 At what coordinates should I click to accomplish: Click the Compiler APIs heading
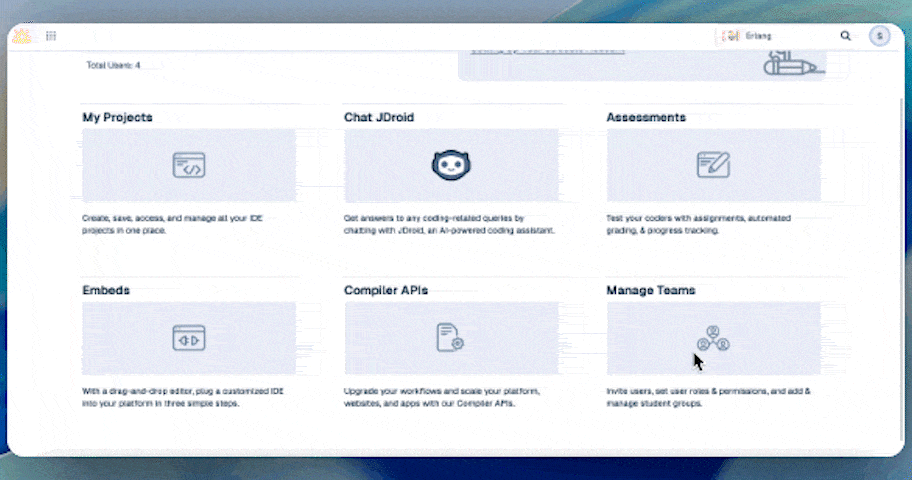tap(386, 290)
